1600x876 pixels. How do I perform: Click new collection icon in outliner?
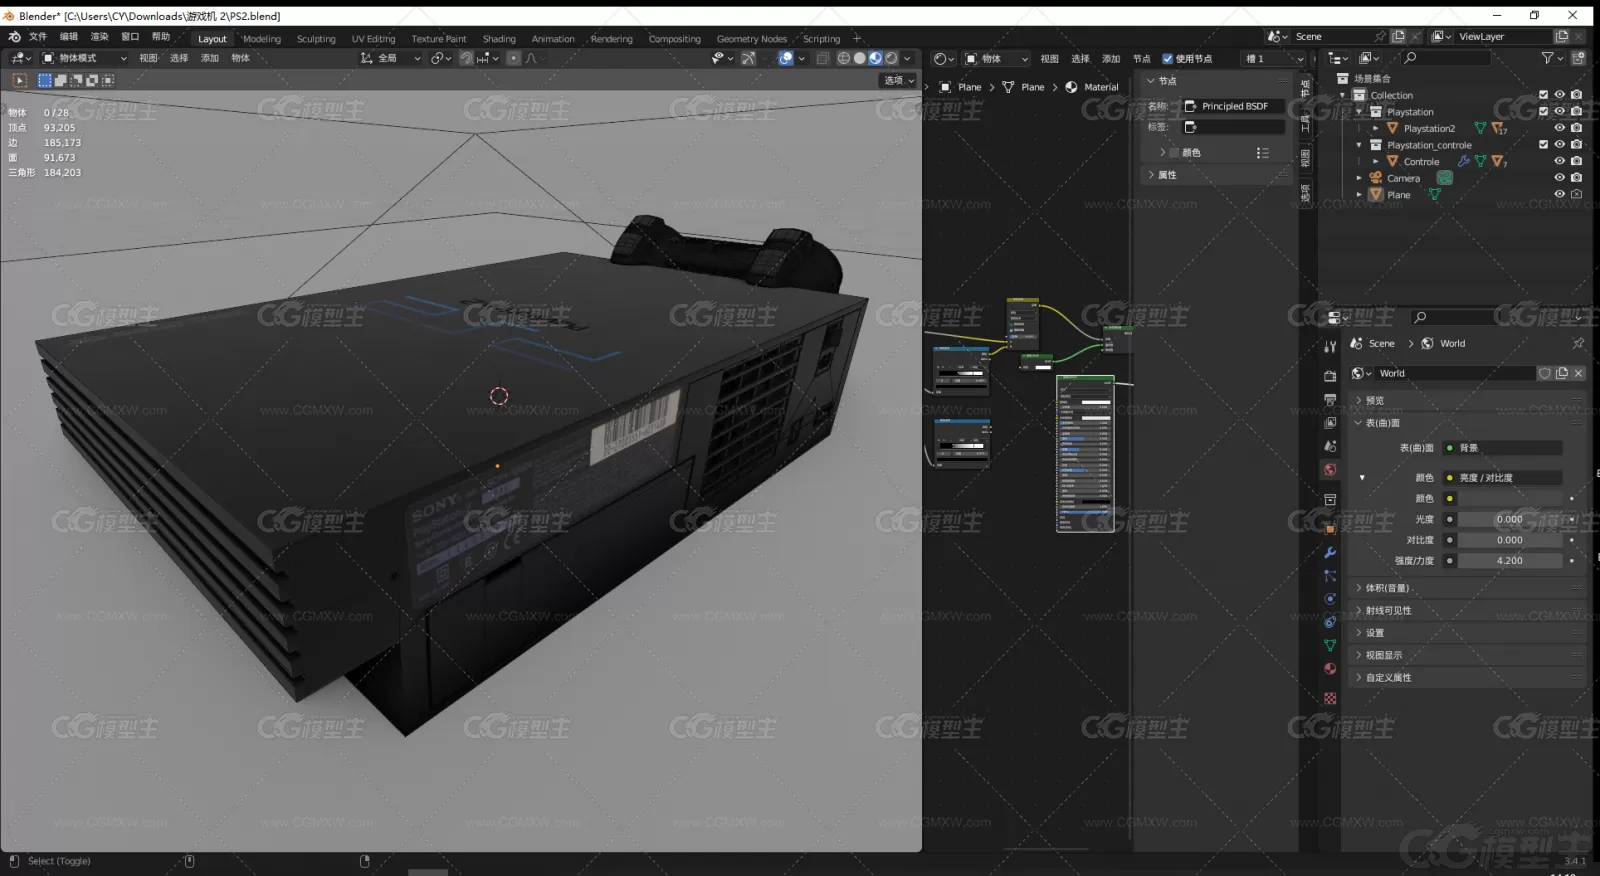pos(1579,58)
